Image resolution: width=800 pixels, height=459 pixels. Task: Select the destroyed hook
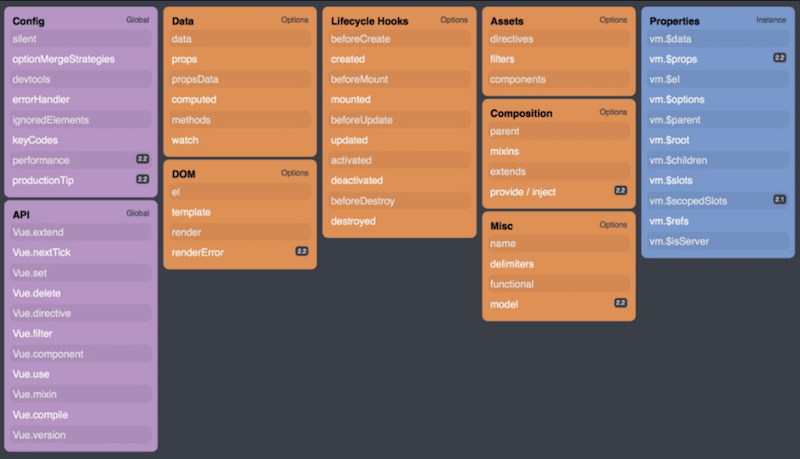coord(399,221)
